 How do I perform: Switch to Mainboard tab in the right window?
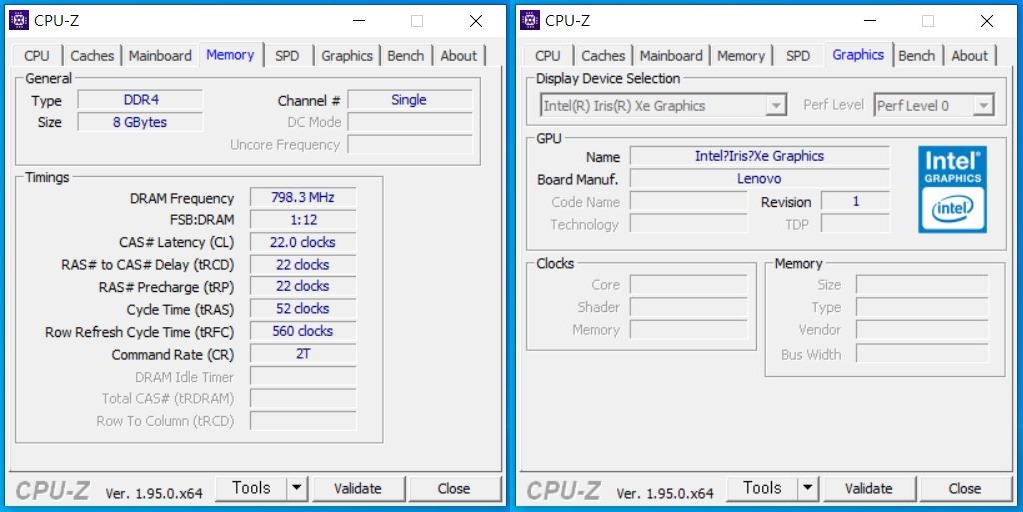(x=671, y=56)
